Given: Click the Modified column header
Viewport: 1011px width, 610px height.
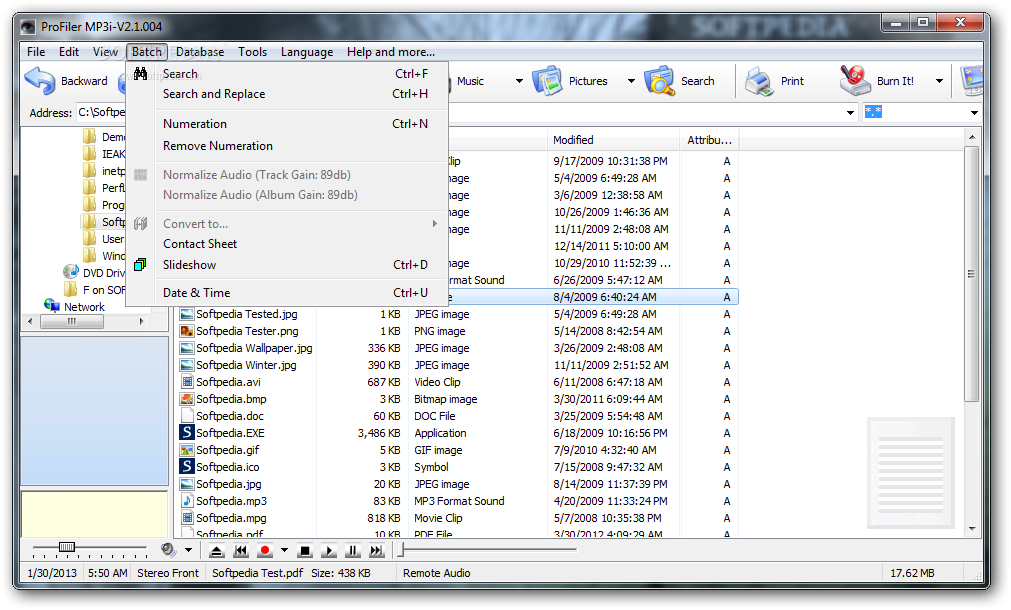Looking at the screenshot, I should 614,140.
